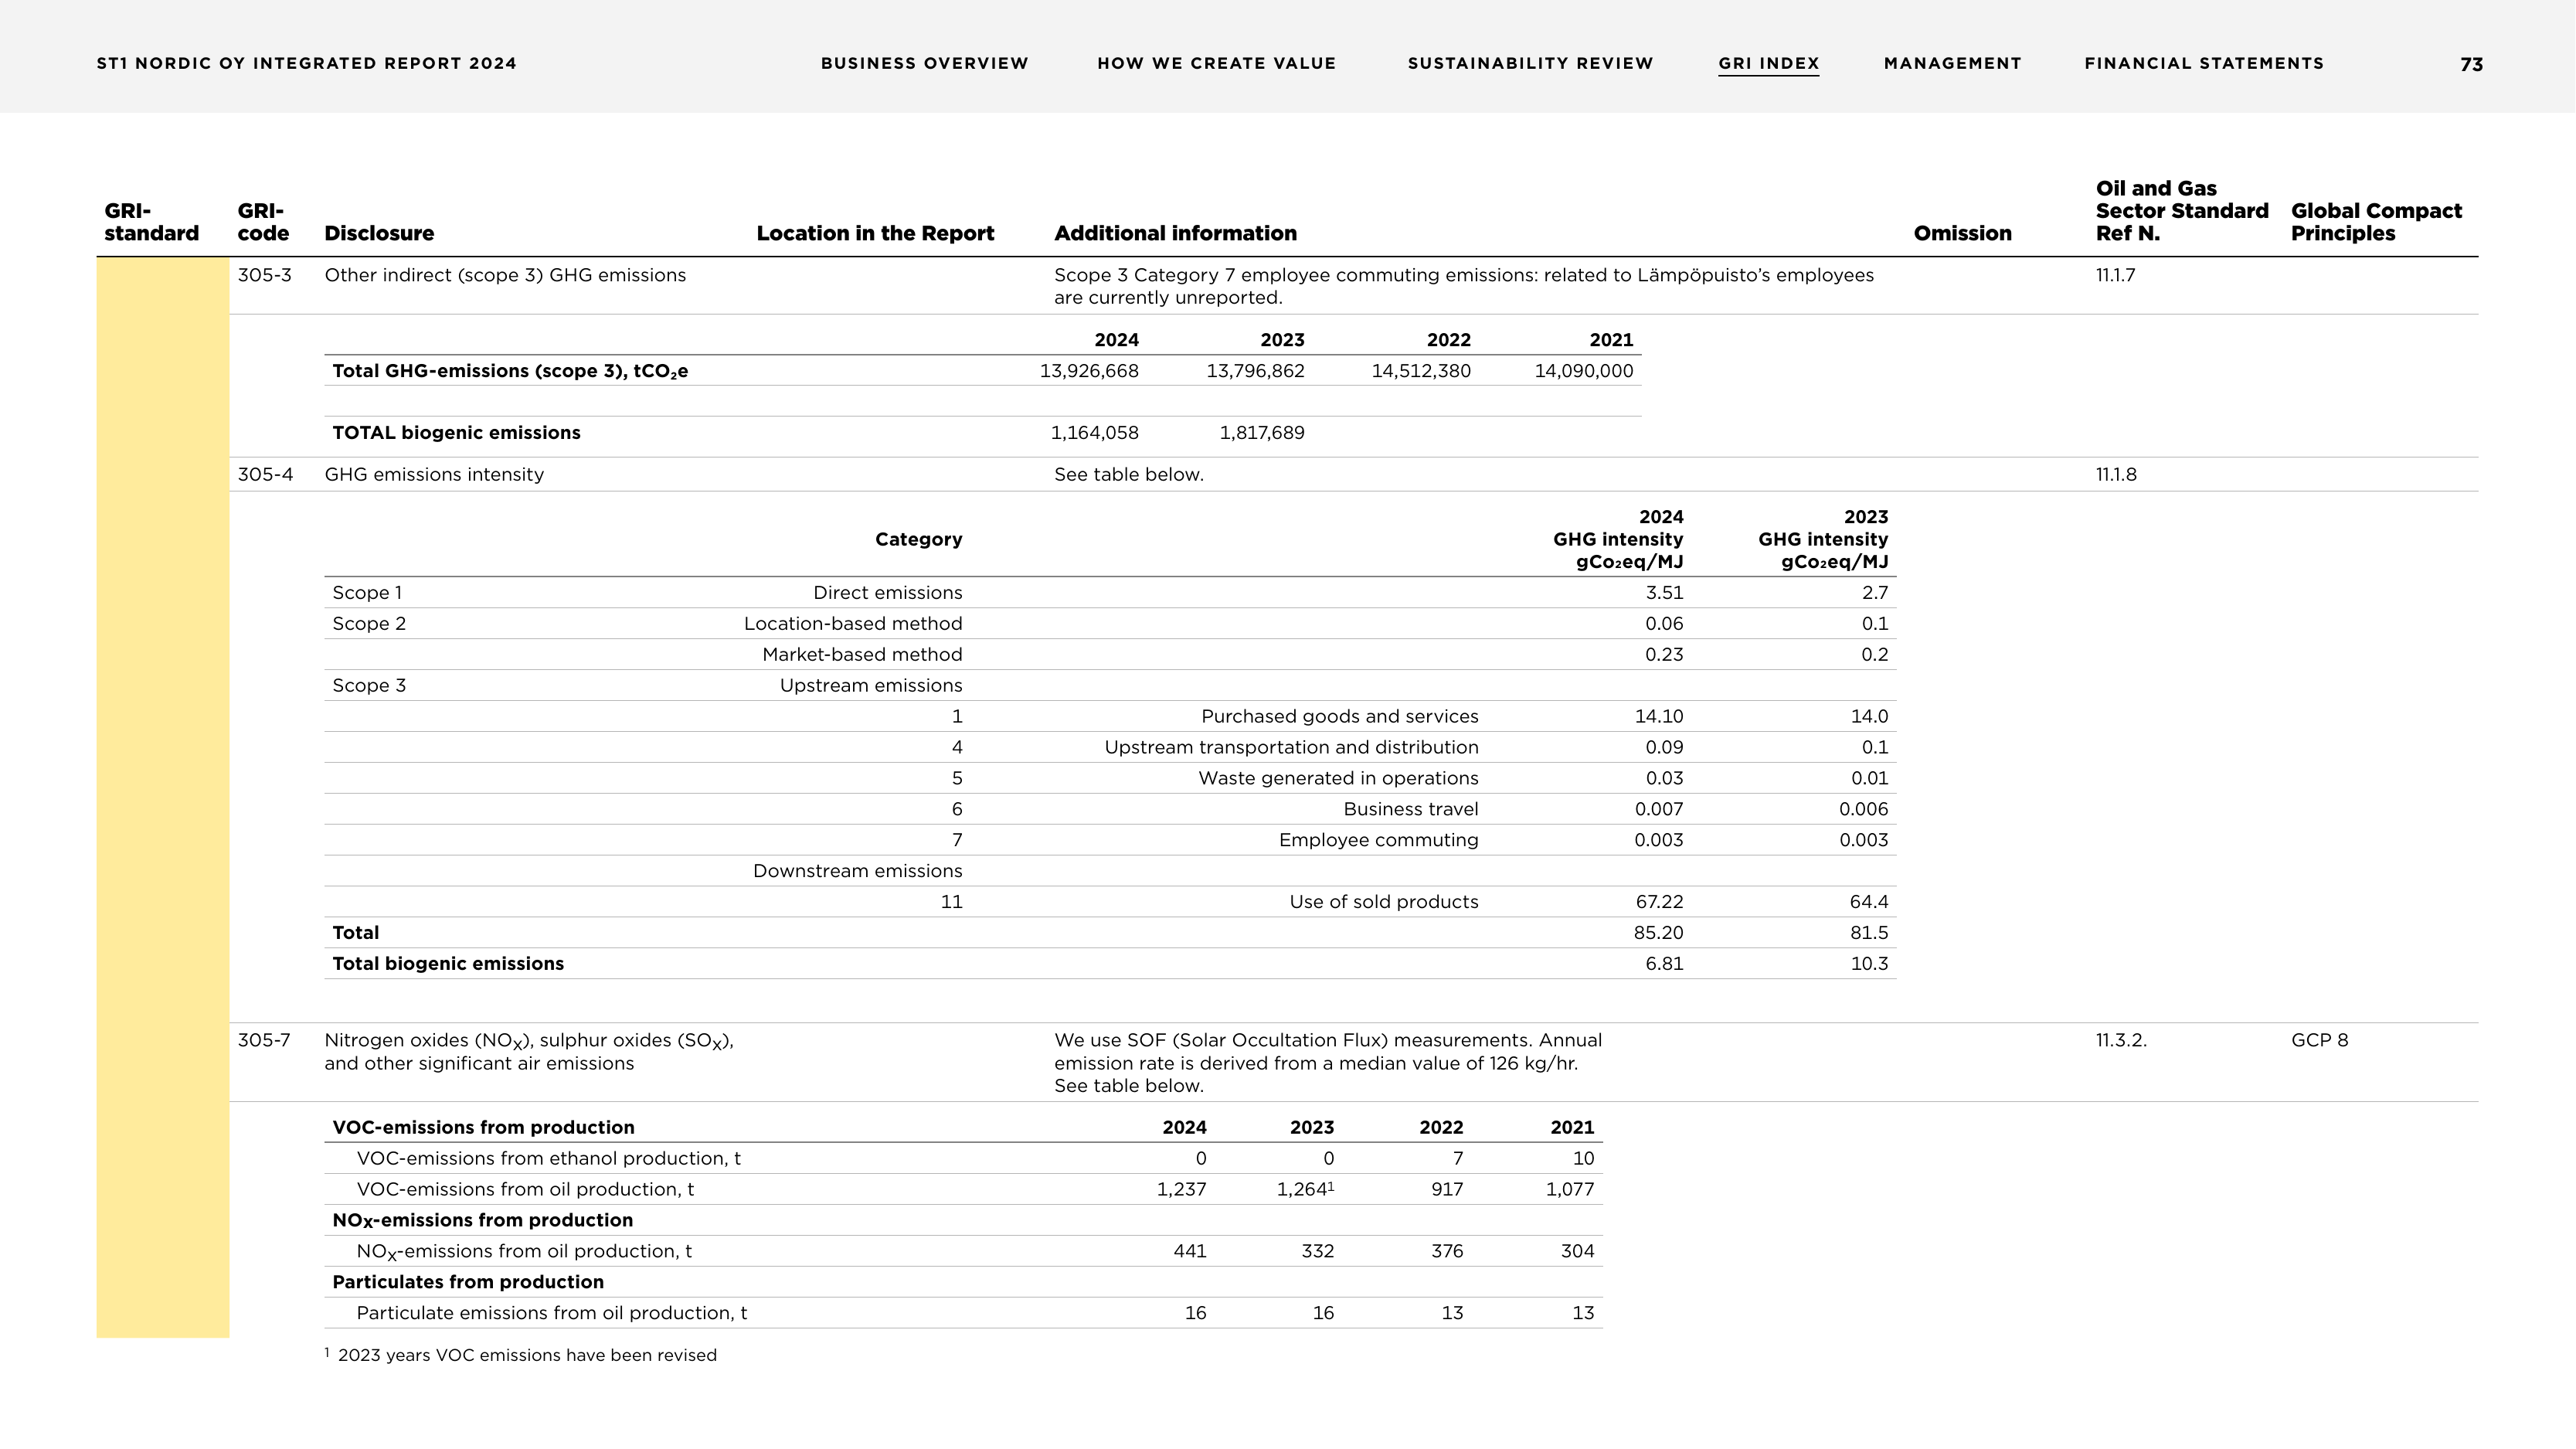The height and width of the screenshot is (1449, 2576).
Task: Select GRI code 305-7
Action: point(264,1040)
